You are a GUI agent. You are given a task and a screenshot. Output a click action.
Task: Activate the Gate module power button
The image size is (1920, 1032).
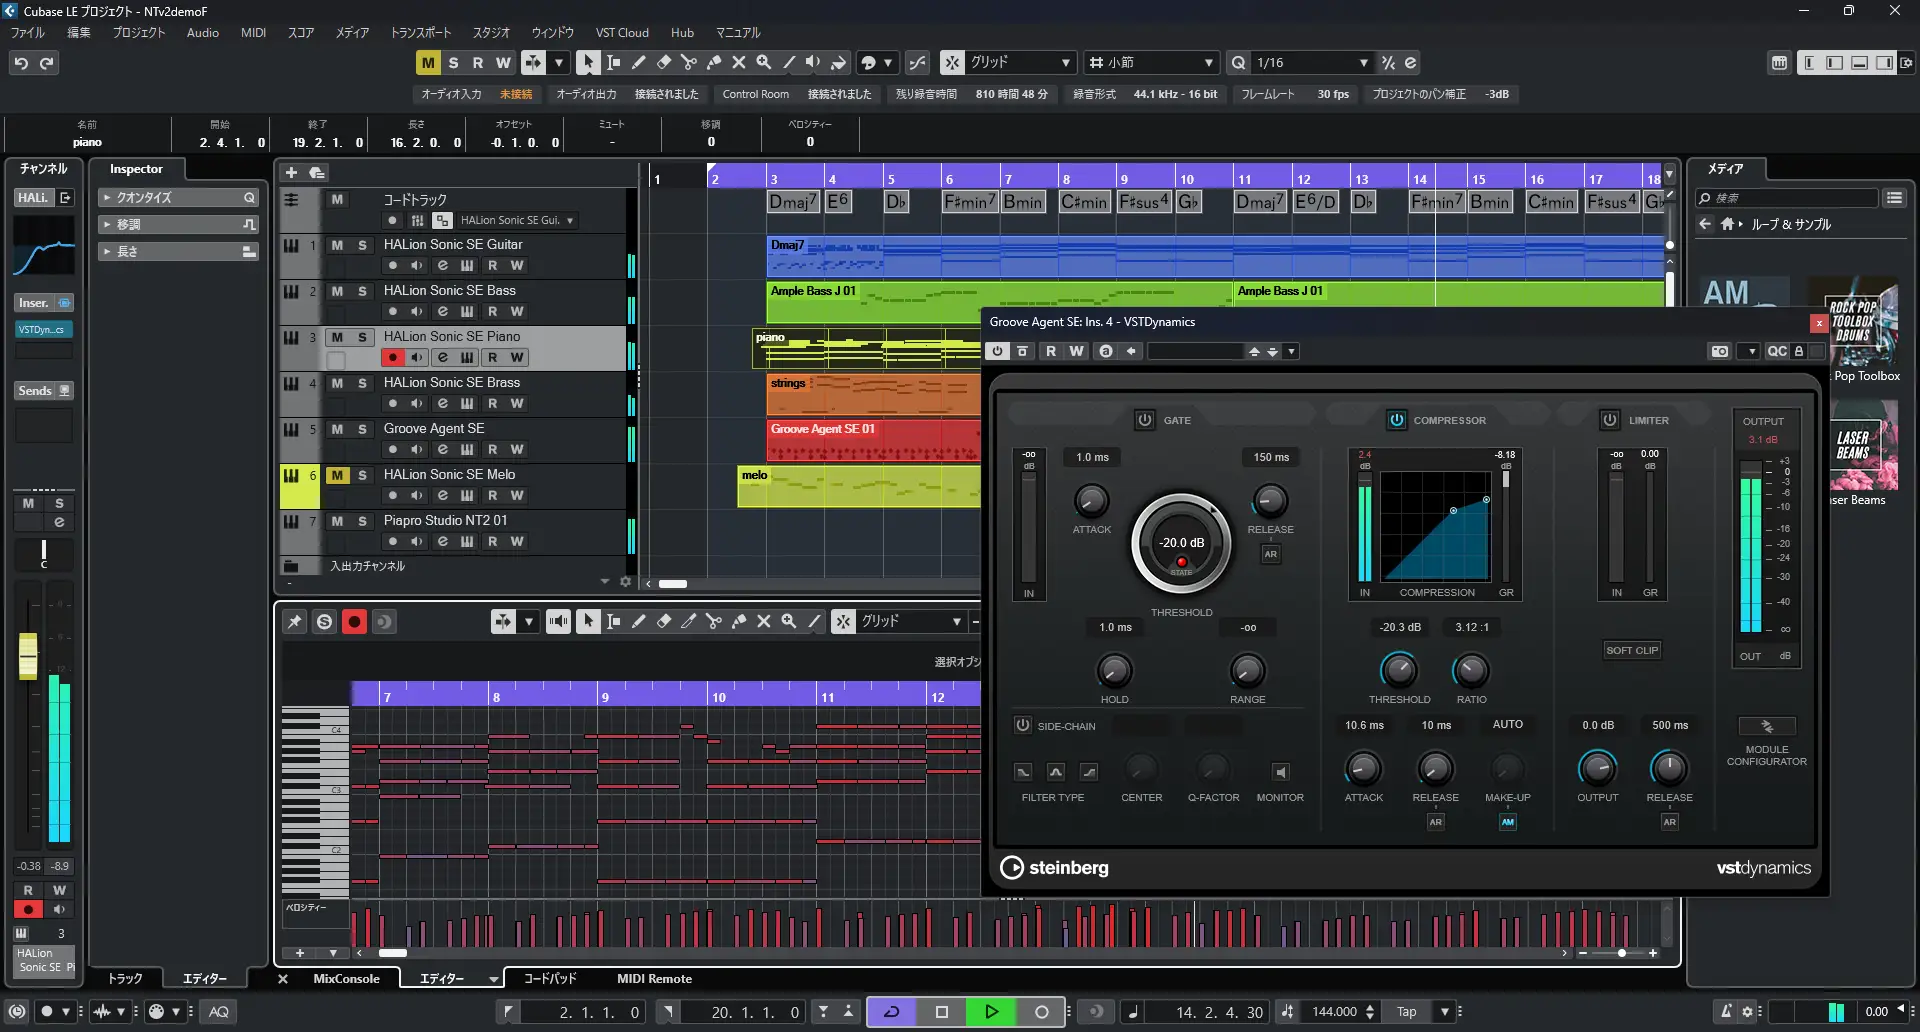[1145, 420]
